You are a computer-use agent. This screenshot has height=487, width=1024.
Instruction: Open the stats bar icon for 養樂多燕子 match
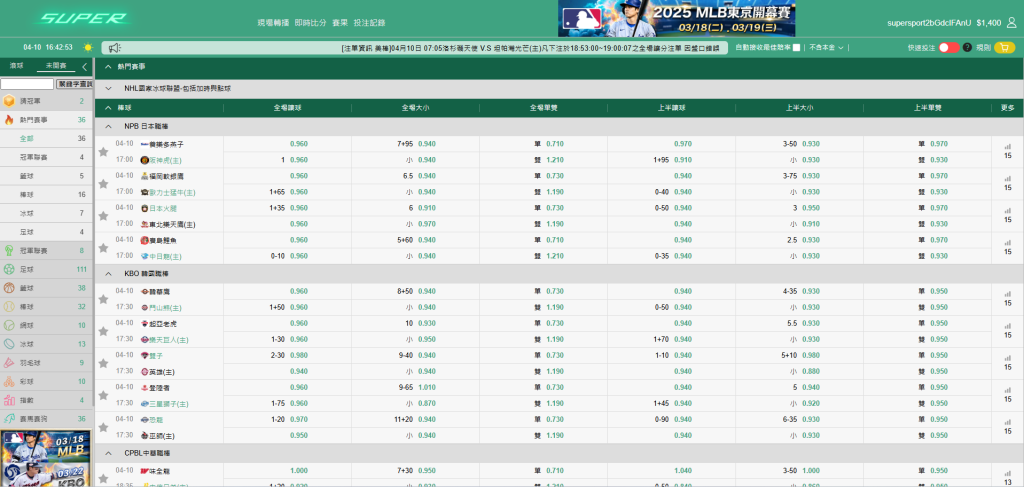pyautogui.click(x=1007, y=146)
